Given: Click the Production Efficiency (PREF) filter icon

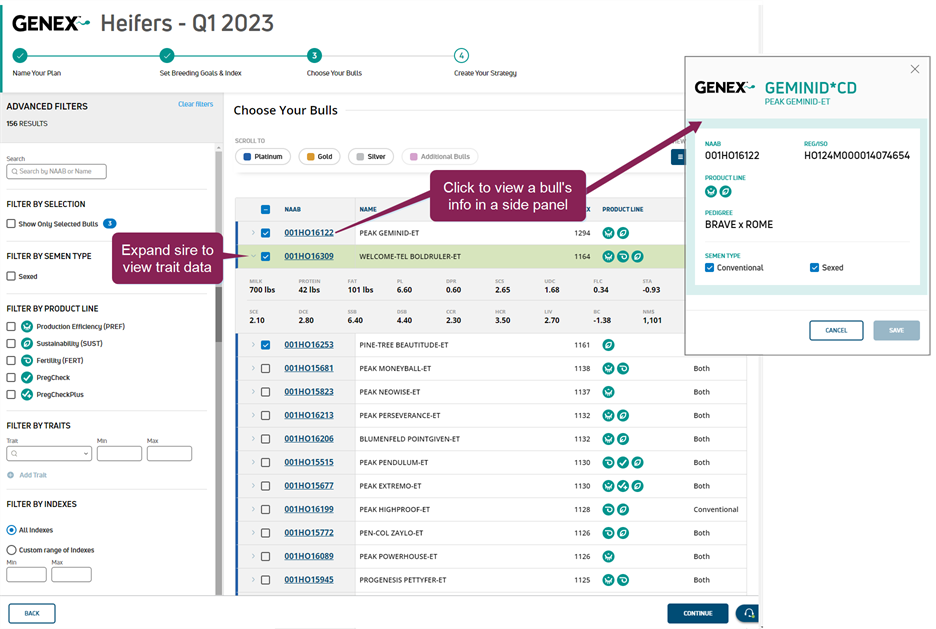Looking at the screenshot, I should (27, 326).
